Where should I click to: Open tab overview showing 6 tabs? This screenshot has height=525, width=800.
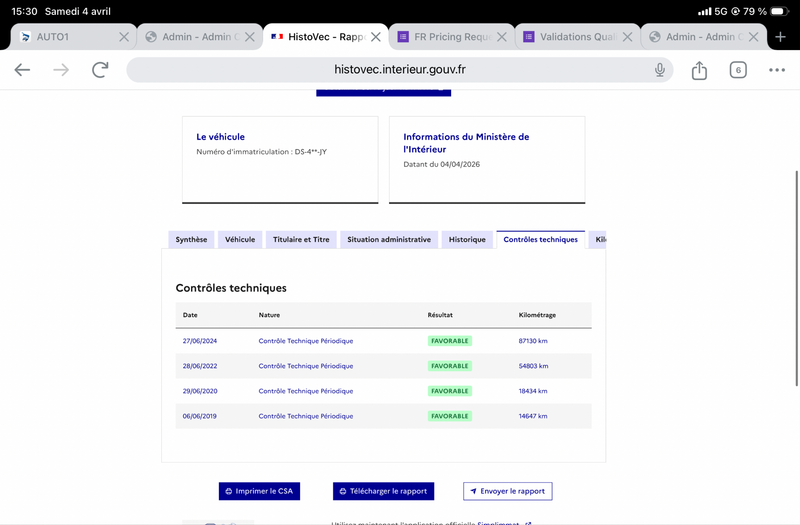pyautogui.click(x=738, y=70)
